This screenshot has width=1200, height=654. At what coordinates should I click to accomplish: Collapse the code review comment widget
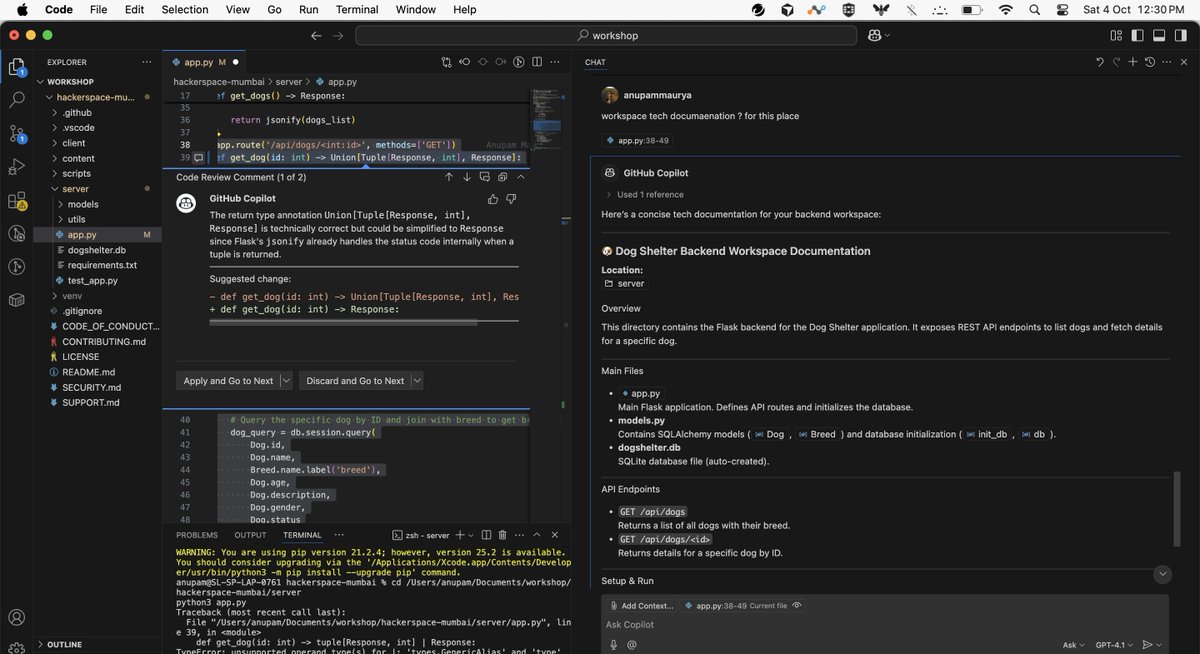tap(521, 177)
